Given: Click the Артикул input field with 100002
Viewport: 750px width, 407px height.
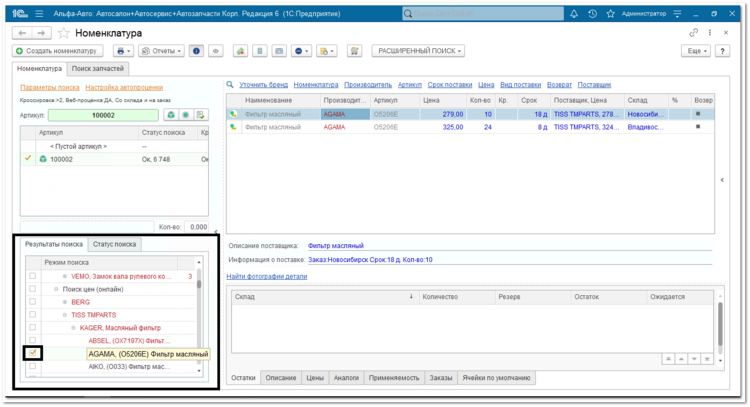Looking at the screenshot, I should click(x=103, y=115).
